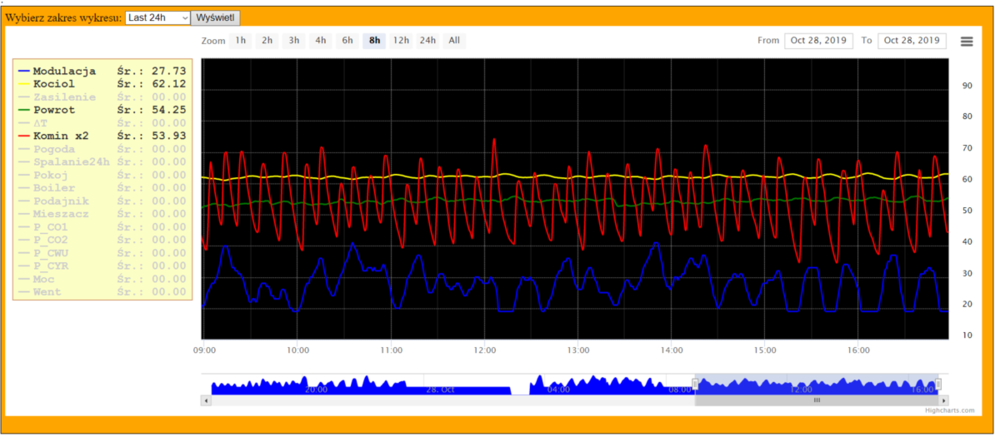Open the chart context menu hamburger icon
Screen dimensions: 1000x442
click(x=966, y=41)
